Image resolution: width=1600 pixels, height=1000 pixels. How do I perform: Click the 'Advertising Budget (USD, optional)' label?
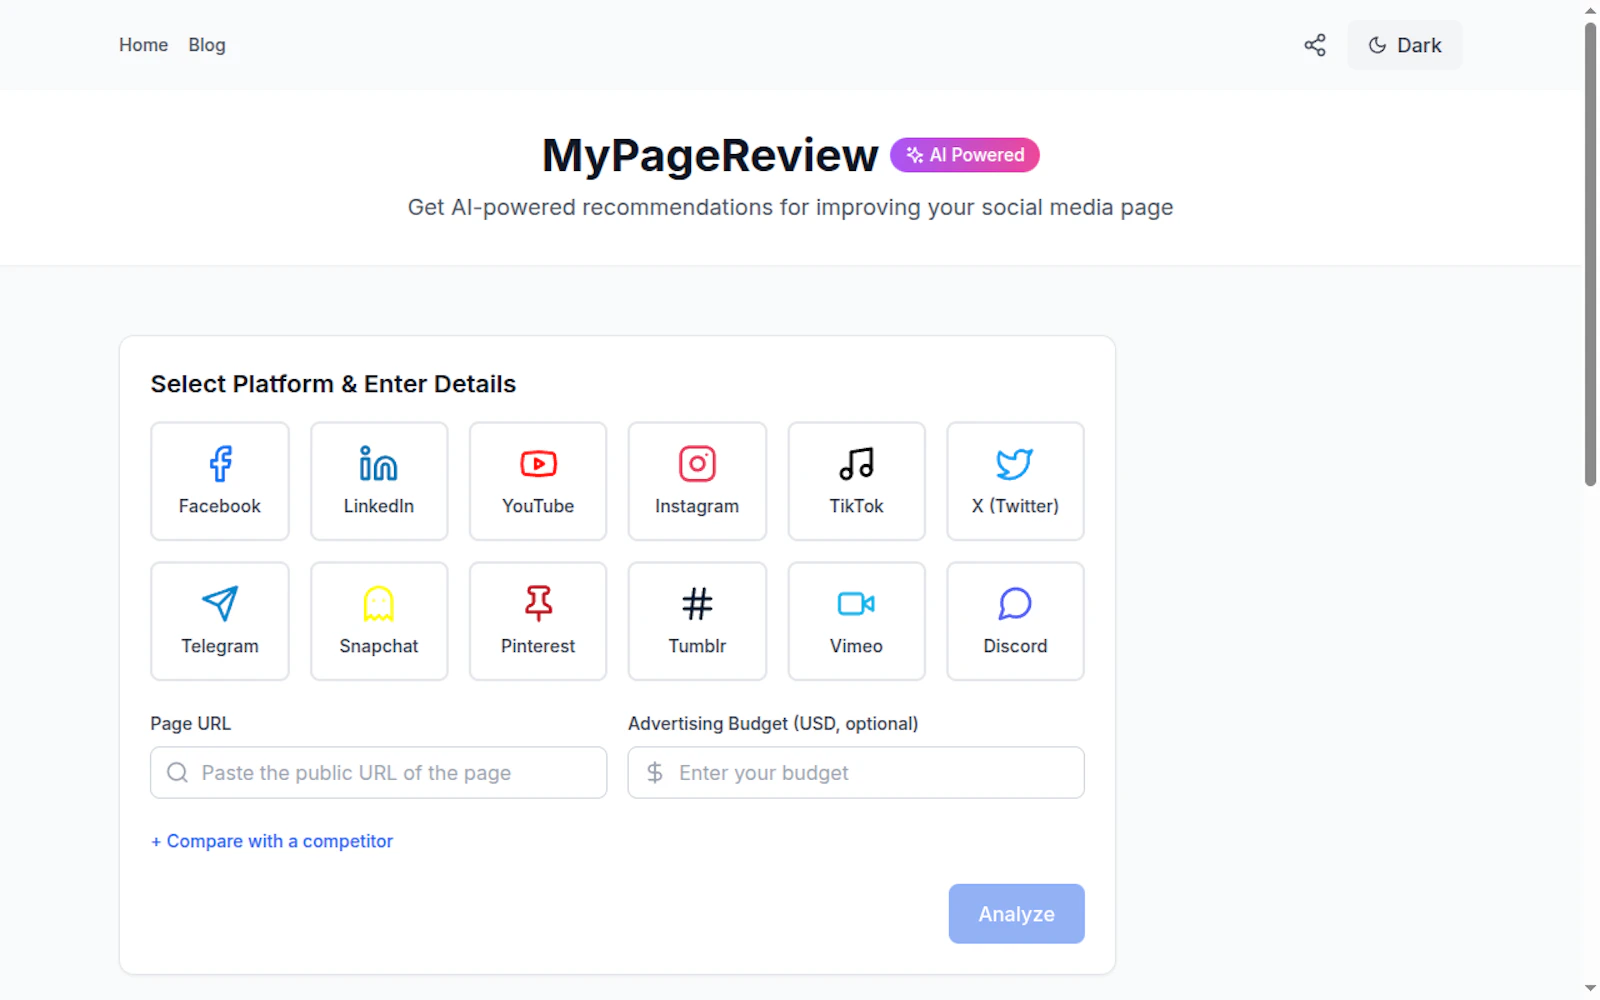coord(773,723)
